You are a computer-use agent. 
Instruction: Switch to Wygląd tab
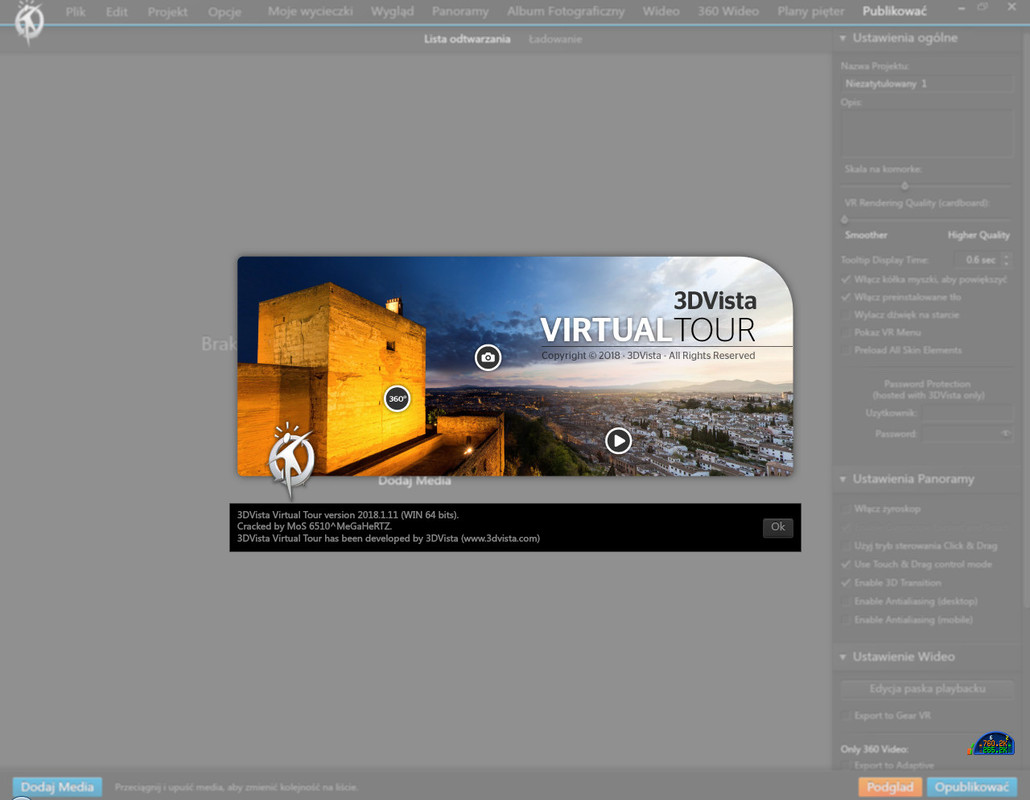point(392,11)
